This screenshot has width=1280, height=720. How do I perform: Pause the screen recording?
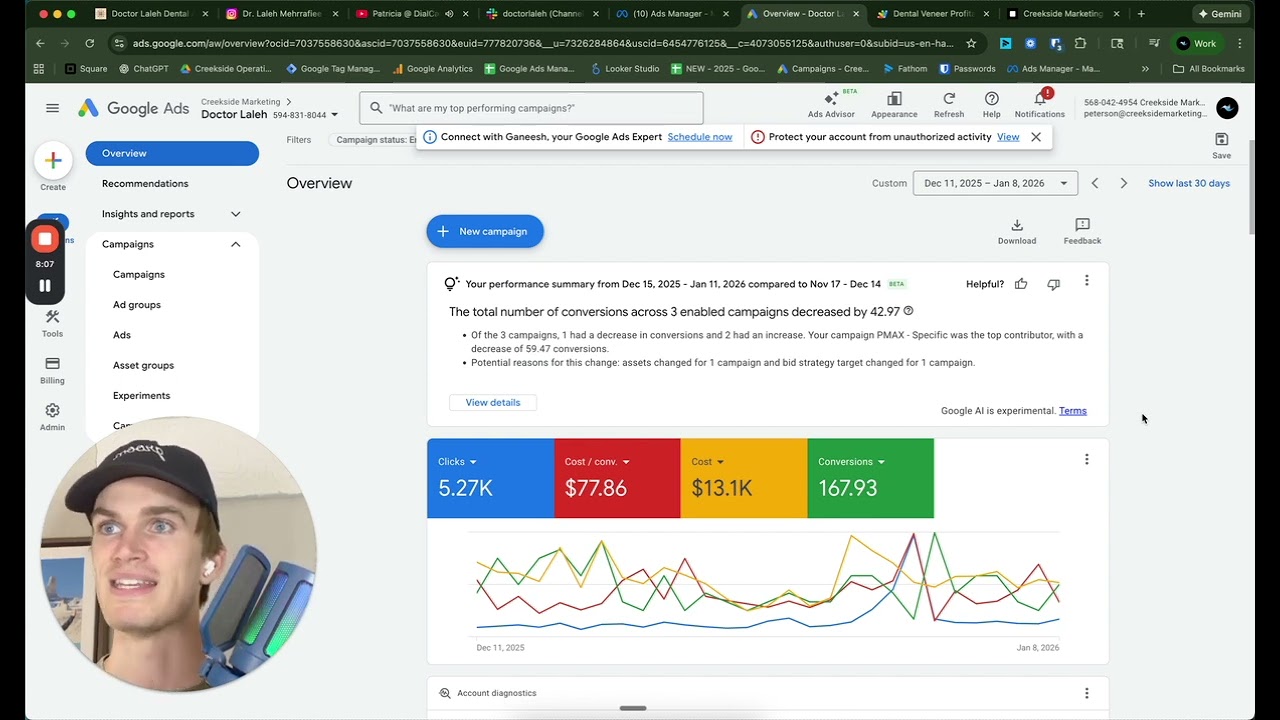click(x=44, y=285)
